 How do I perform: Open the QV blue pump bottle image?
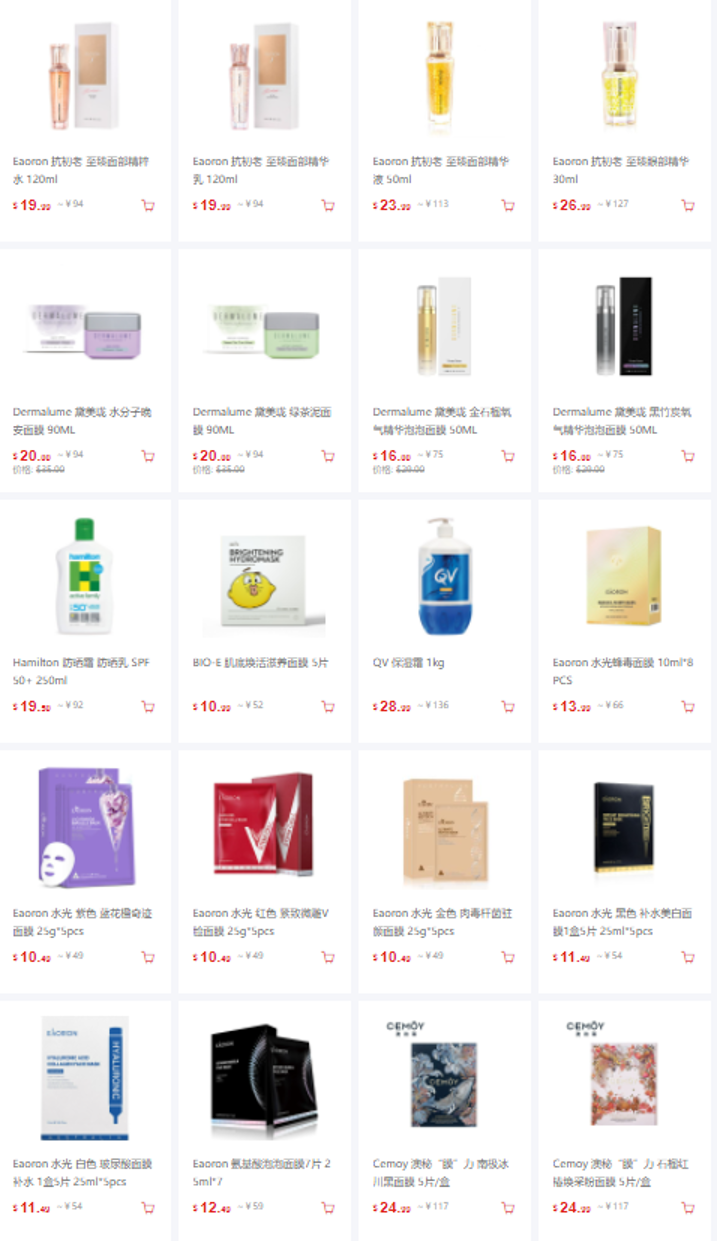click(444, 577)
